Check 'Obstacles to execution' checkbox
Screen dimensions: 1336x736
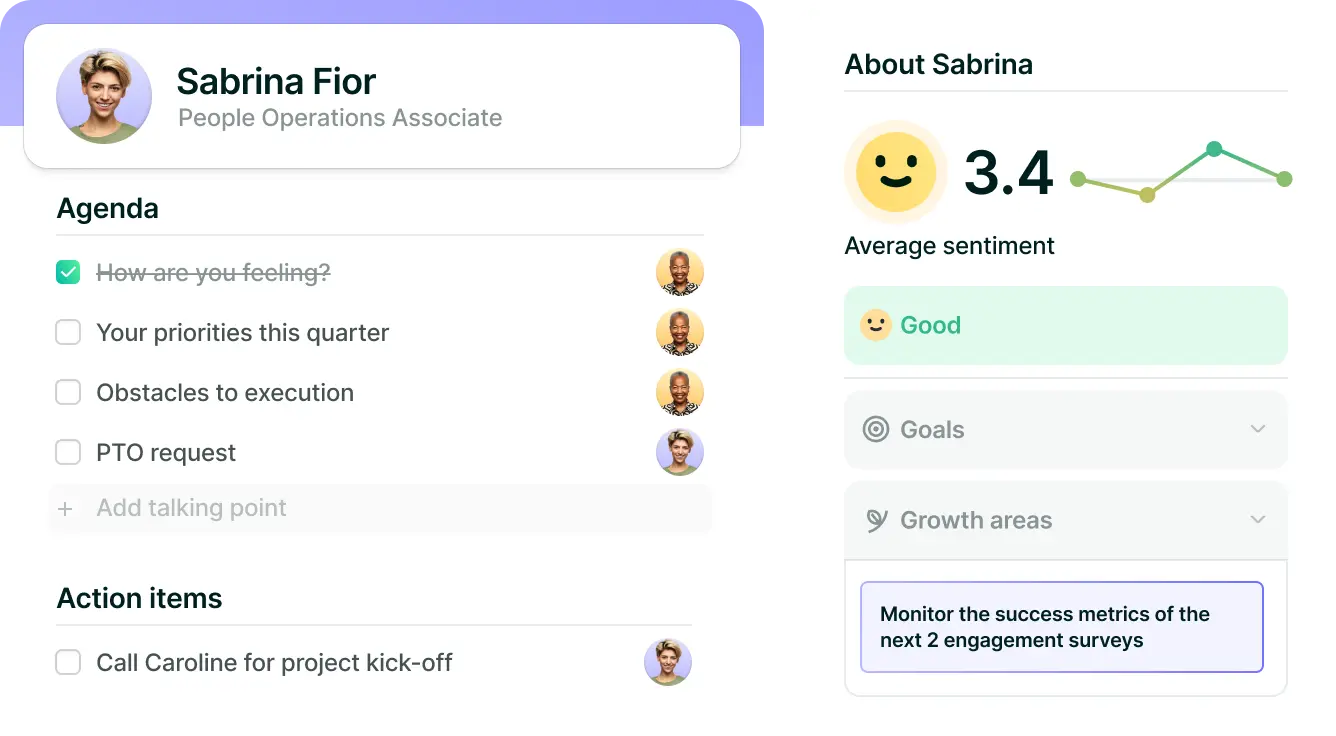68,392
